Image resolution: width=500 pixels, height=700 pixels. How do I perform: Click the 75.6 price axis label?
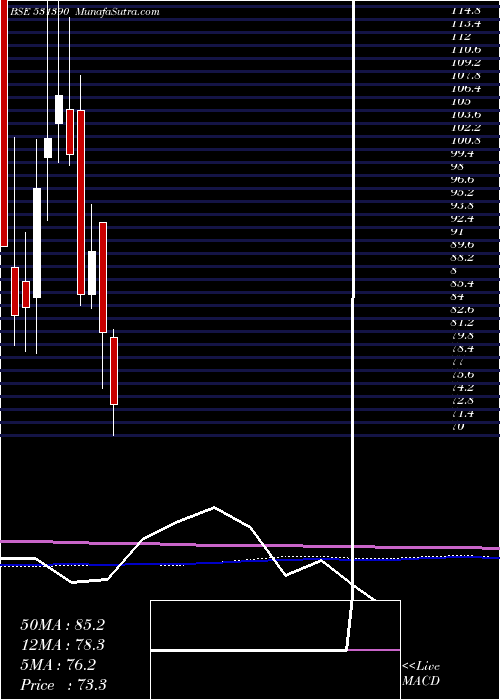click(464, 375)
